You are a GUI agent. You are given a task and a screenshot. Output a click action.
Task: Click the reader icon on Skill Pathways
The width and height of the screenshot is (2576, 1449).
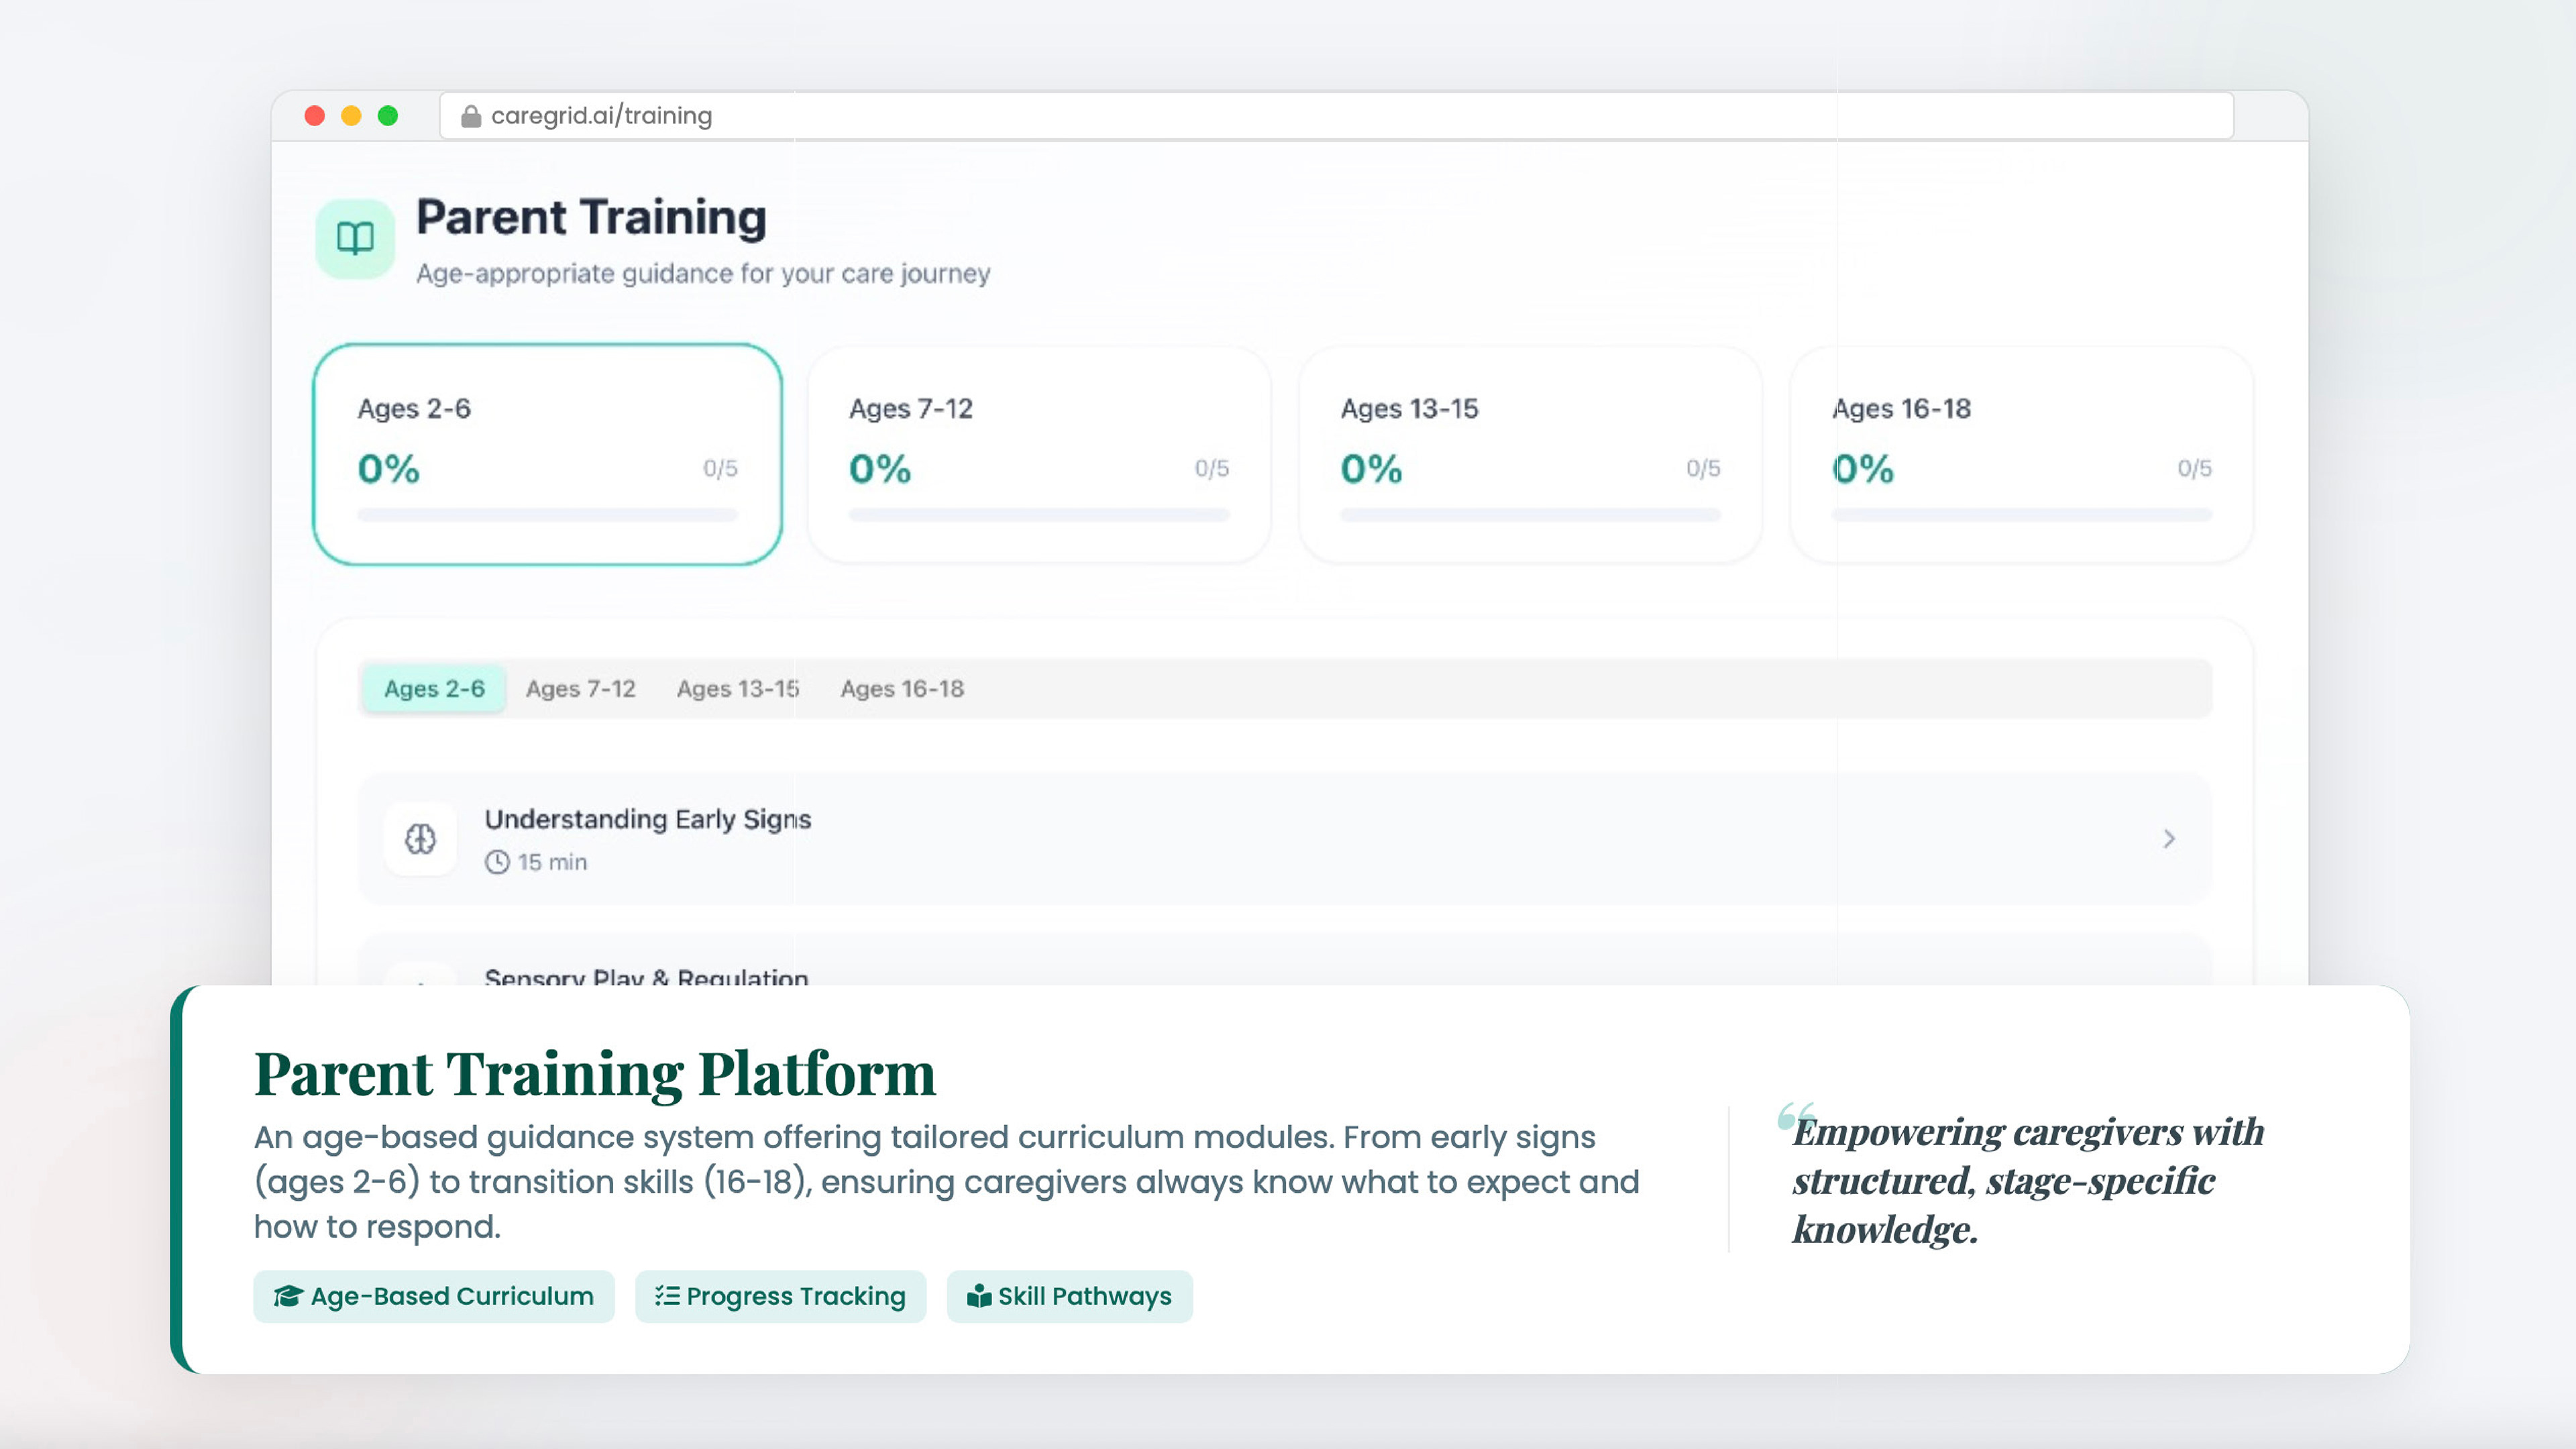point(978,1296)
